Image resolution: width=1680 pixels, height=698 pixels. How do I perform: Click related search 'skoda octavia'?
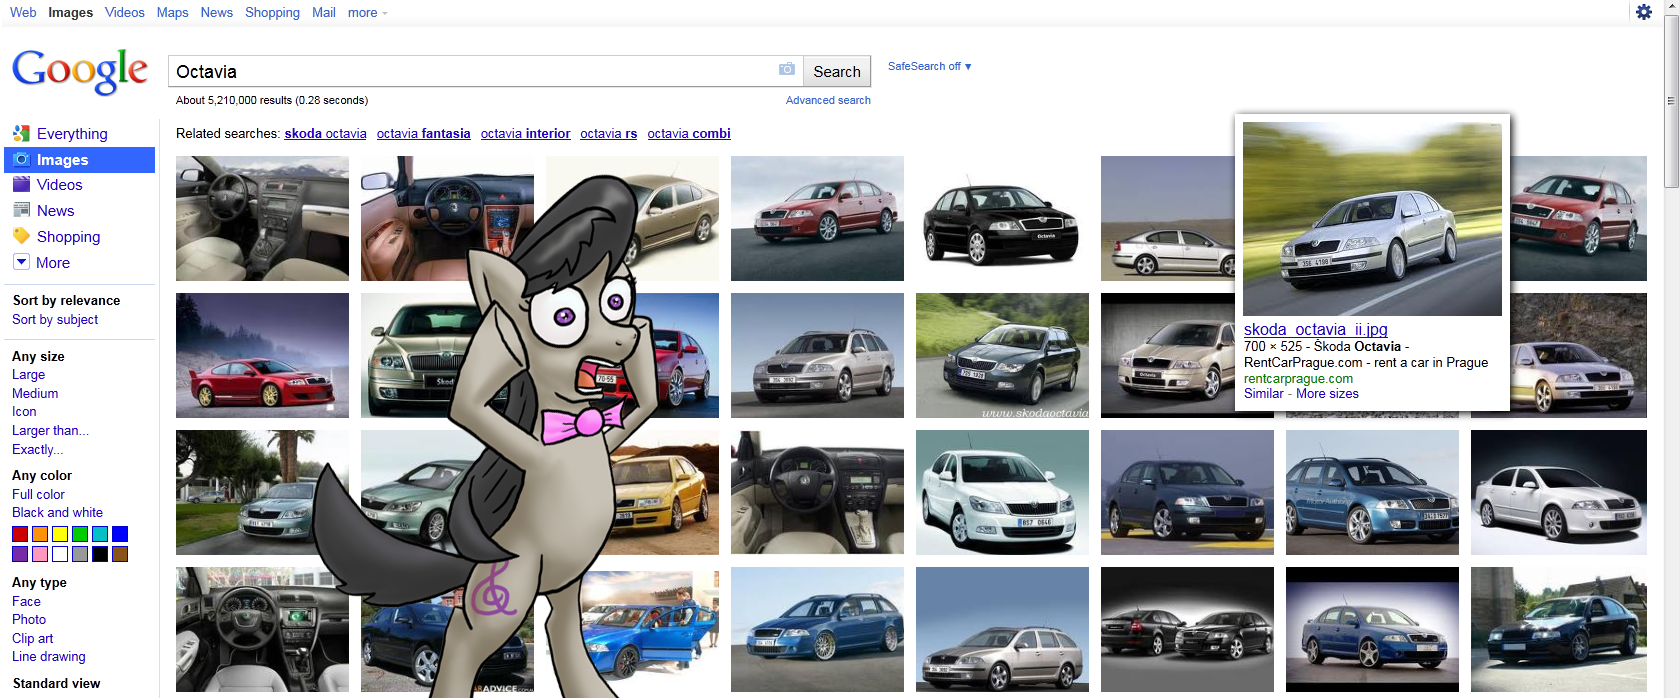click(325, 133)
